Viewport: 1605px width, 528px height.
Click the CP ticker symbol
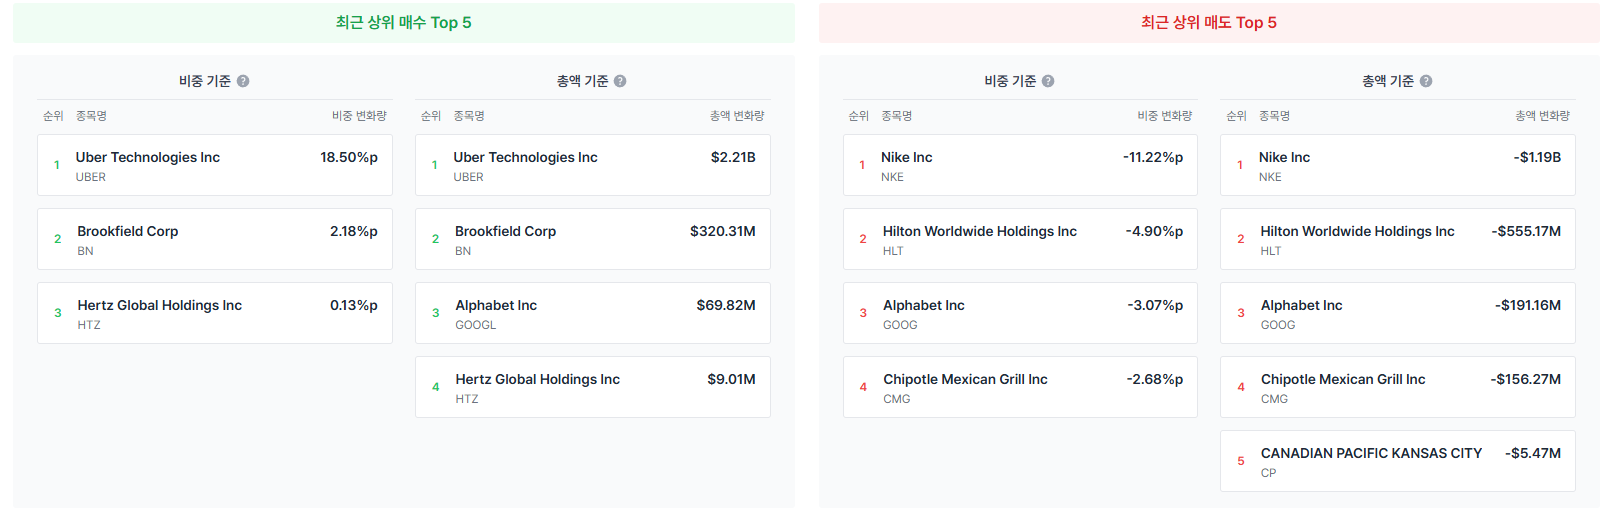pos(1268,473)
